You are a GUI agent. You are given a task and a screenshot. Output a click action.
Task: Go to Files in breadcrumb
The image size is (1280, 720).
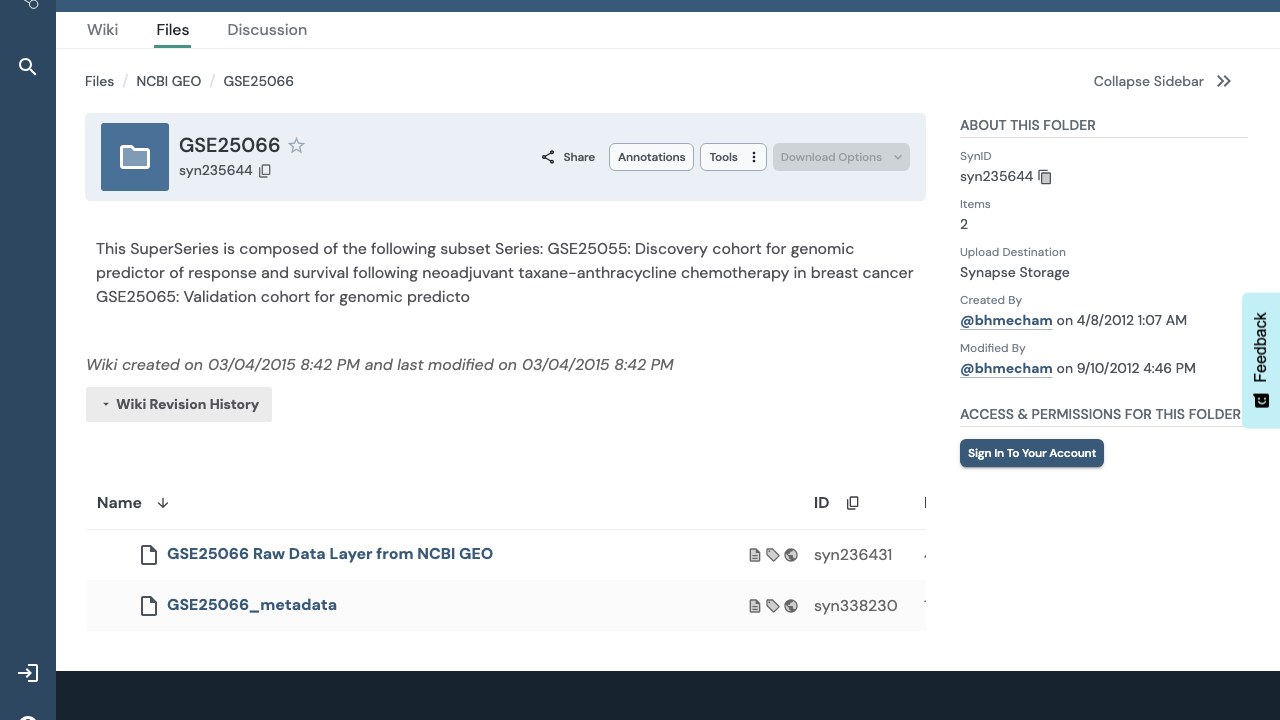pos(99,81)
